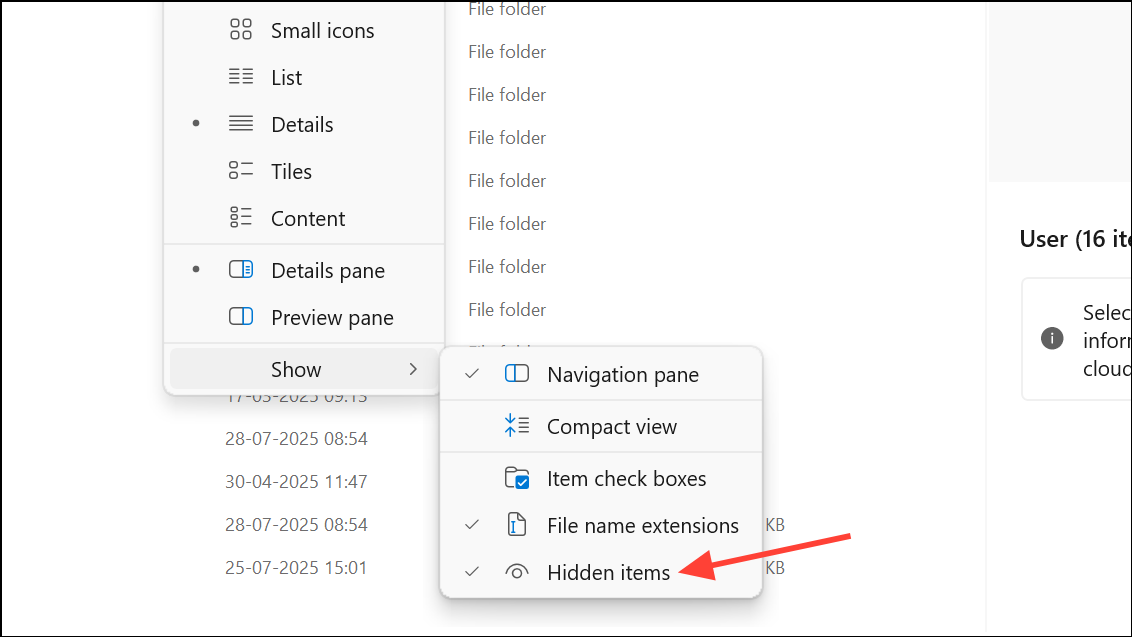Uncheck the Navigation pane option
Screen dimensions: 1132x637
pos(601,374)
